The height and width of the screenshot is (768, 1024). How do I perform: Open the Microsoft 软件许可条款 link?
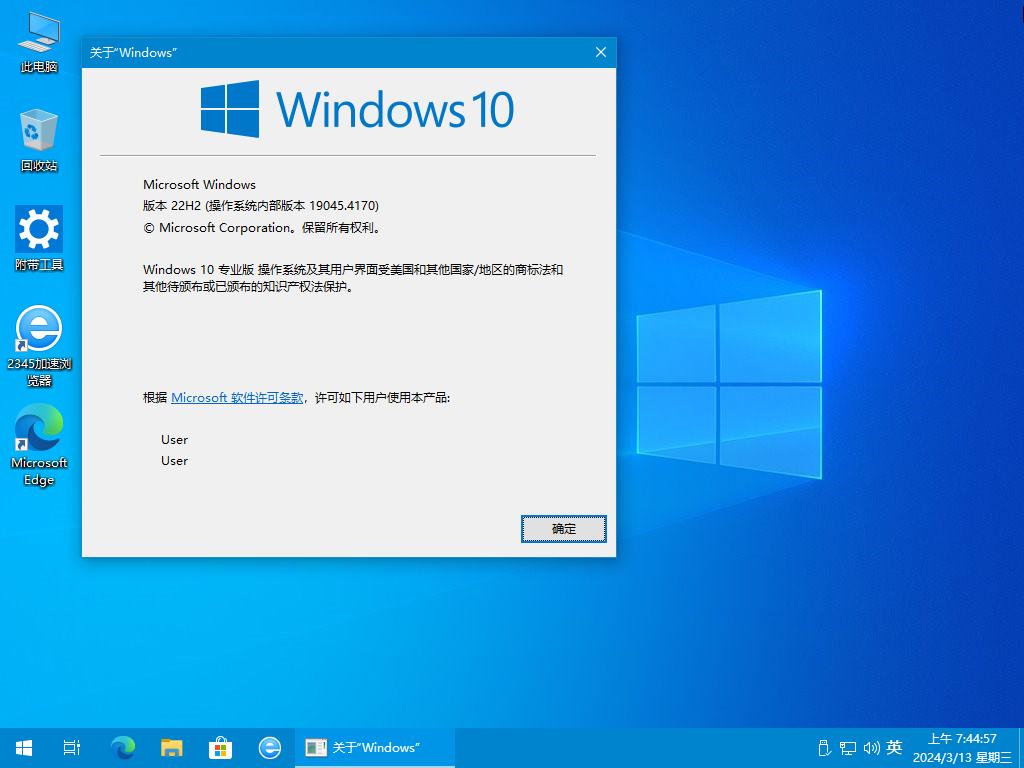pyautogui.click(x=237, y=398)
